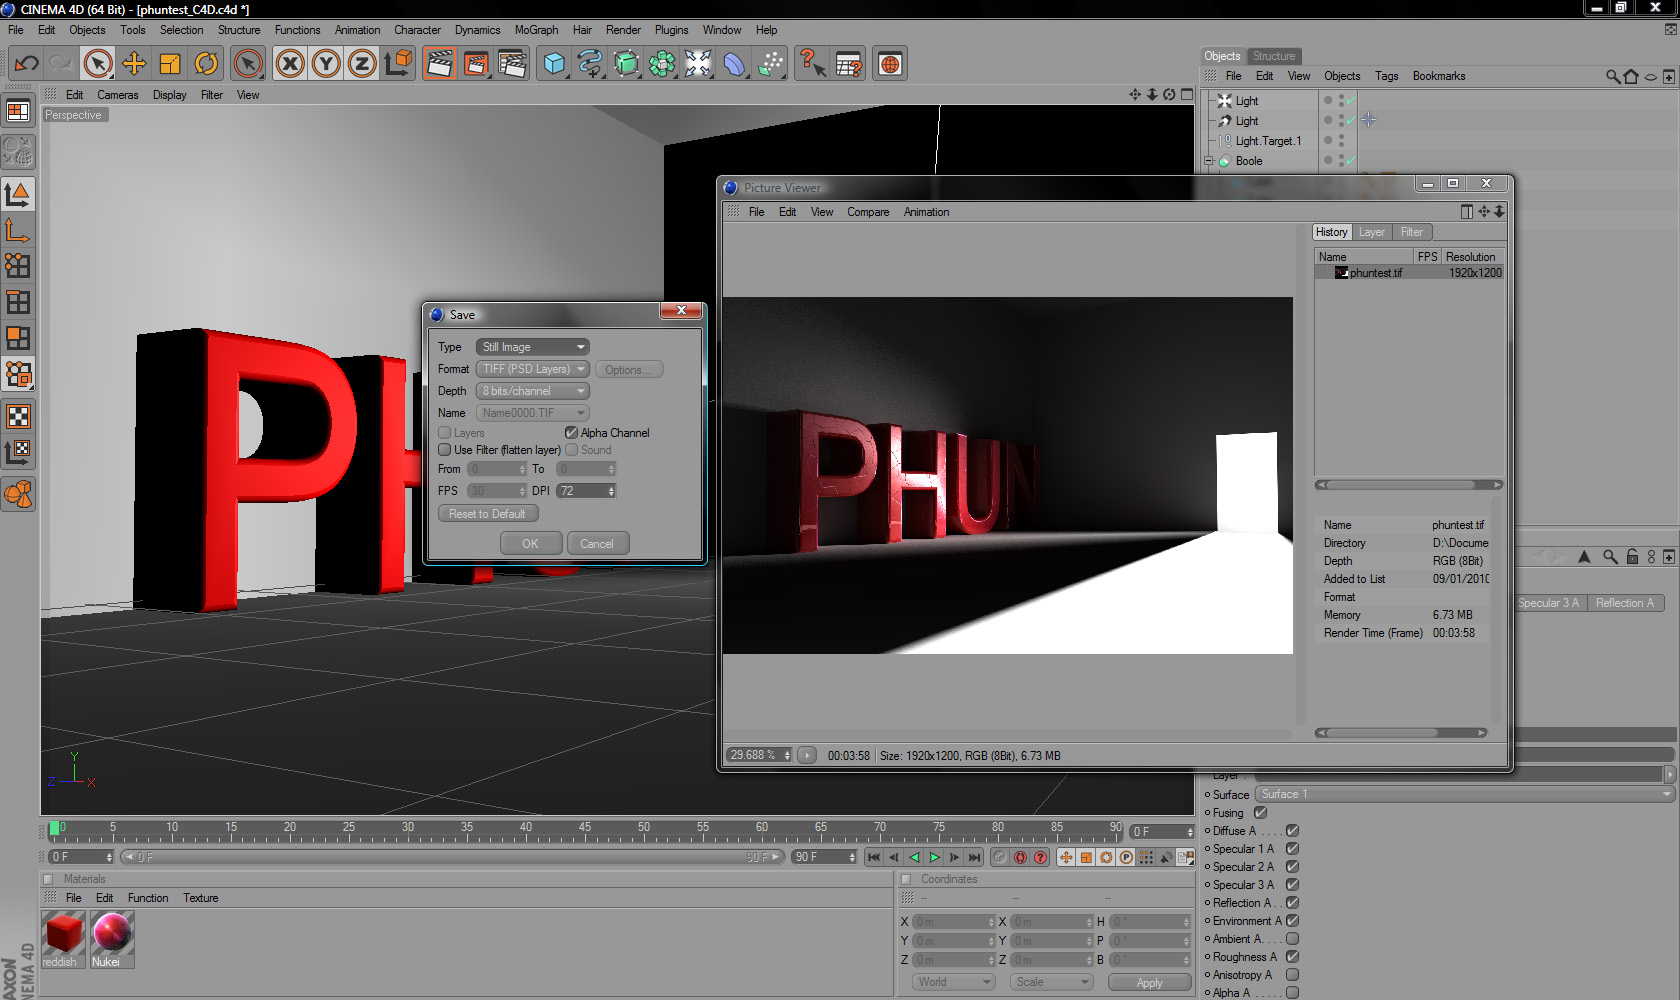Select phuntest.tif in History list
Viewport: 1680px width, 1000px height.
click(1409, 273)
